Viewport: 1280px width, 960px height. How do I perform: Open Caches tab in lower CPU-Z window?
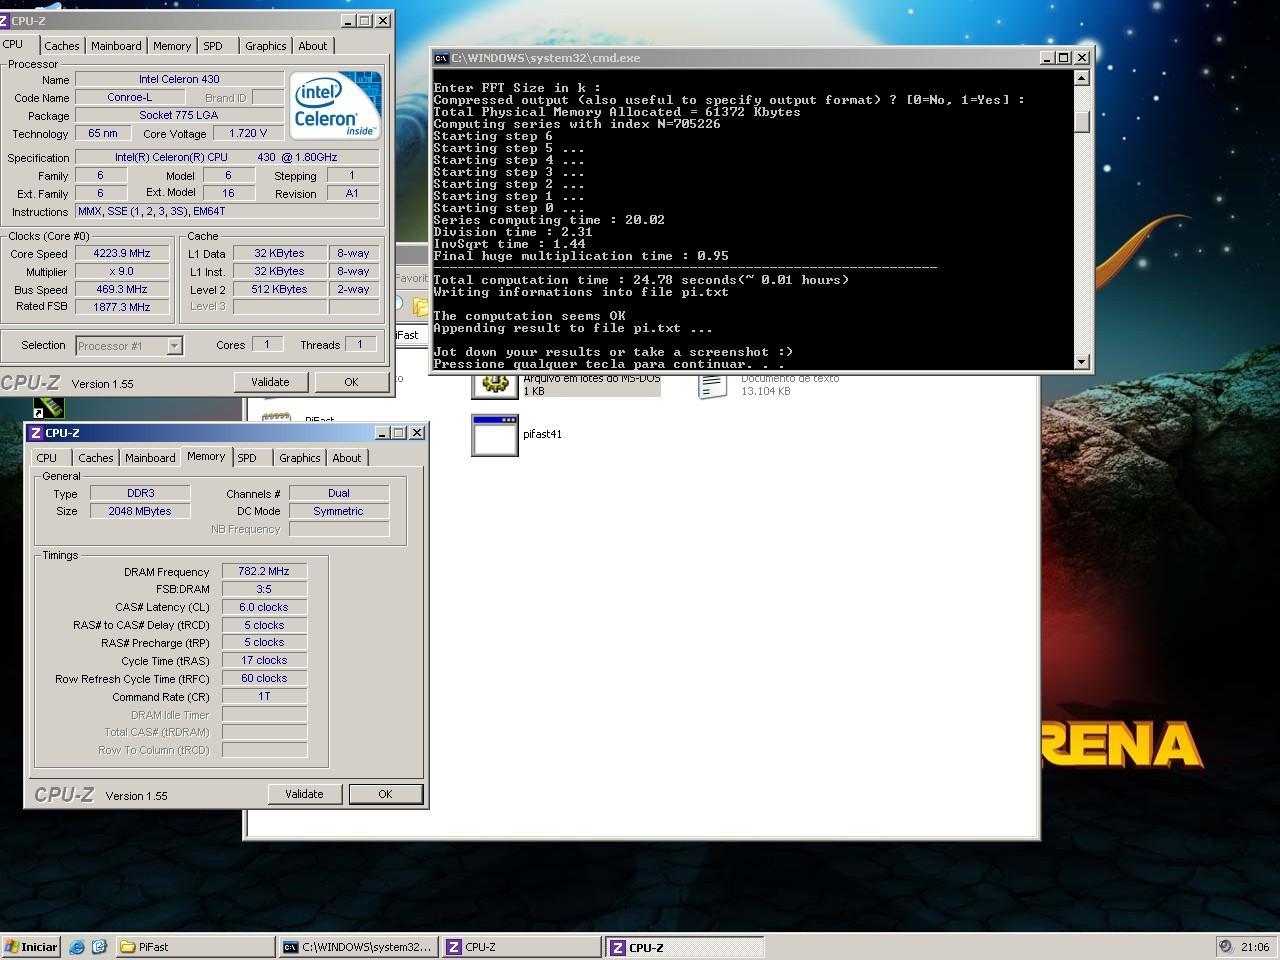click(x=96, y=458)
